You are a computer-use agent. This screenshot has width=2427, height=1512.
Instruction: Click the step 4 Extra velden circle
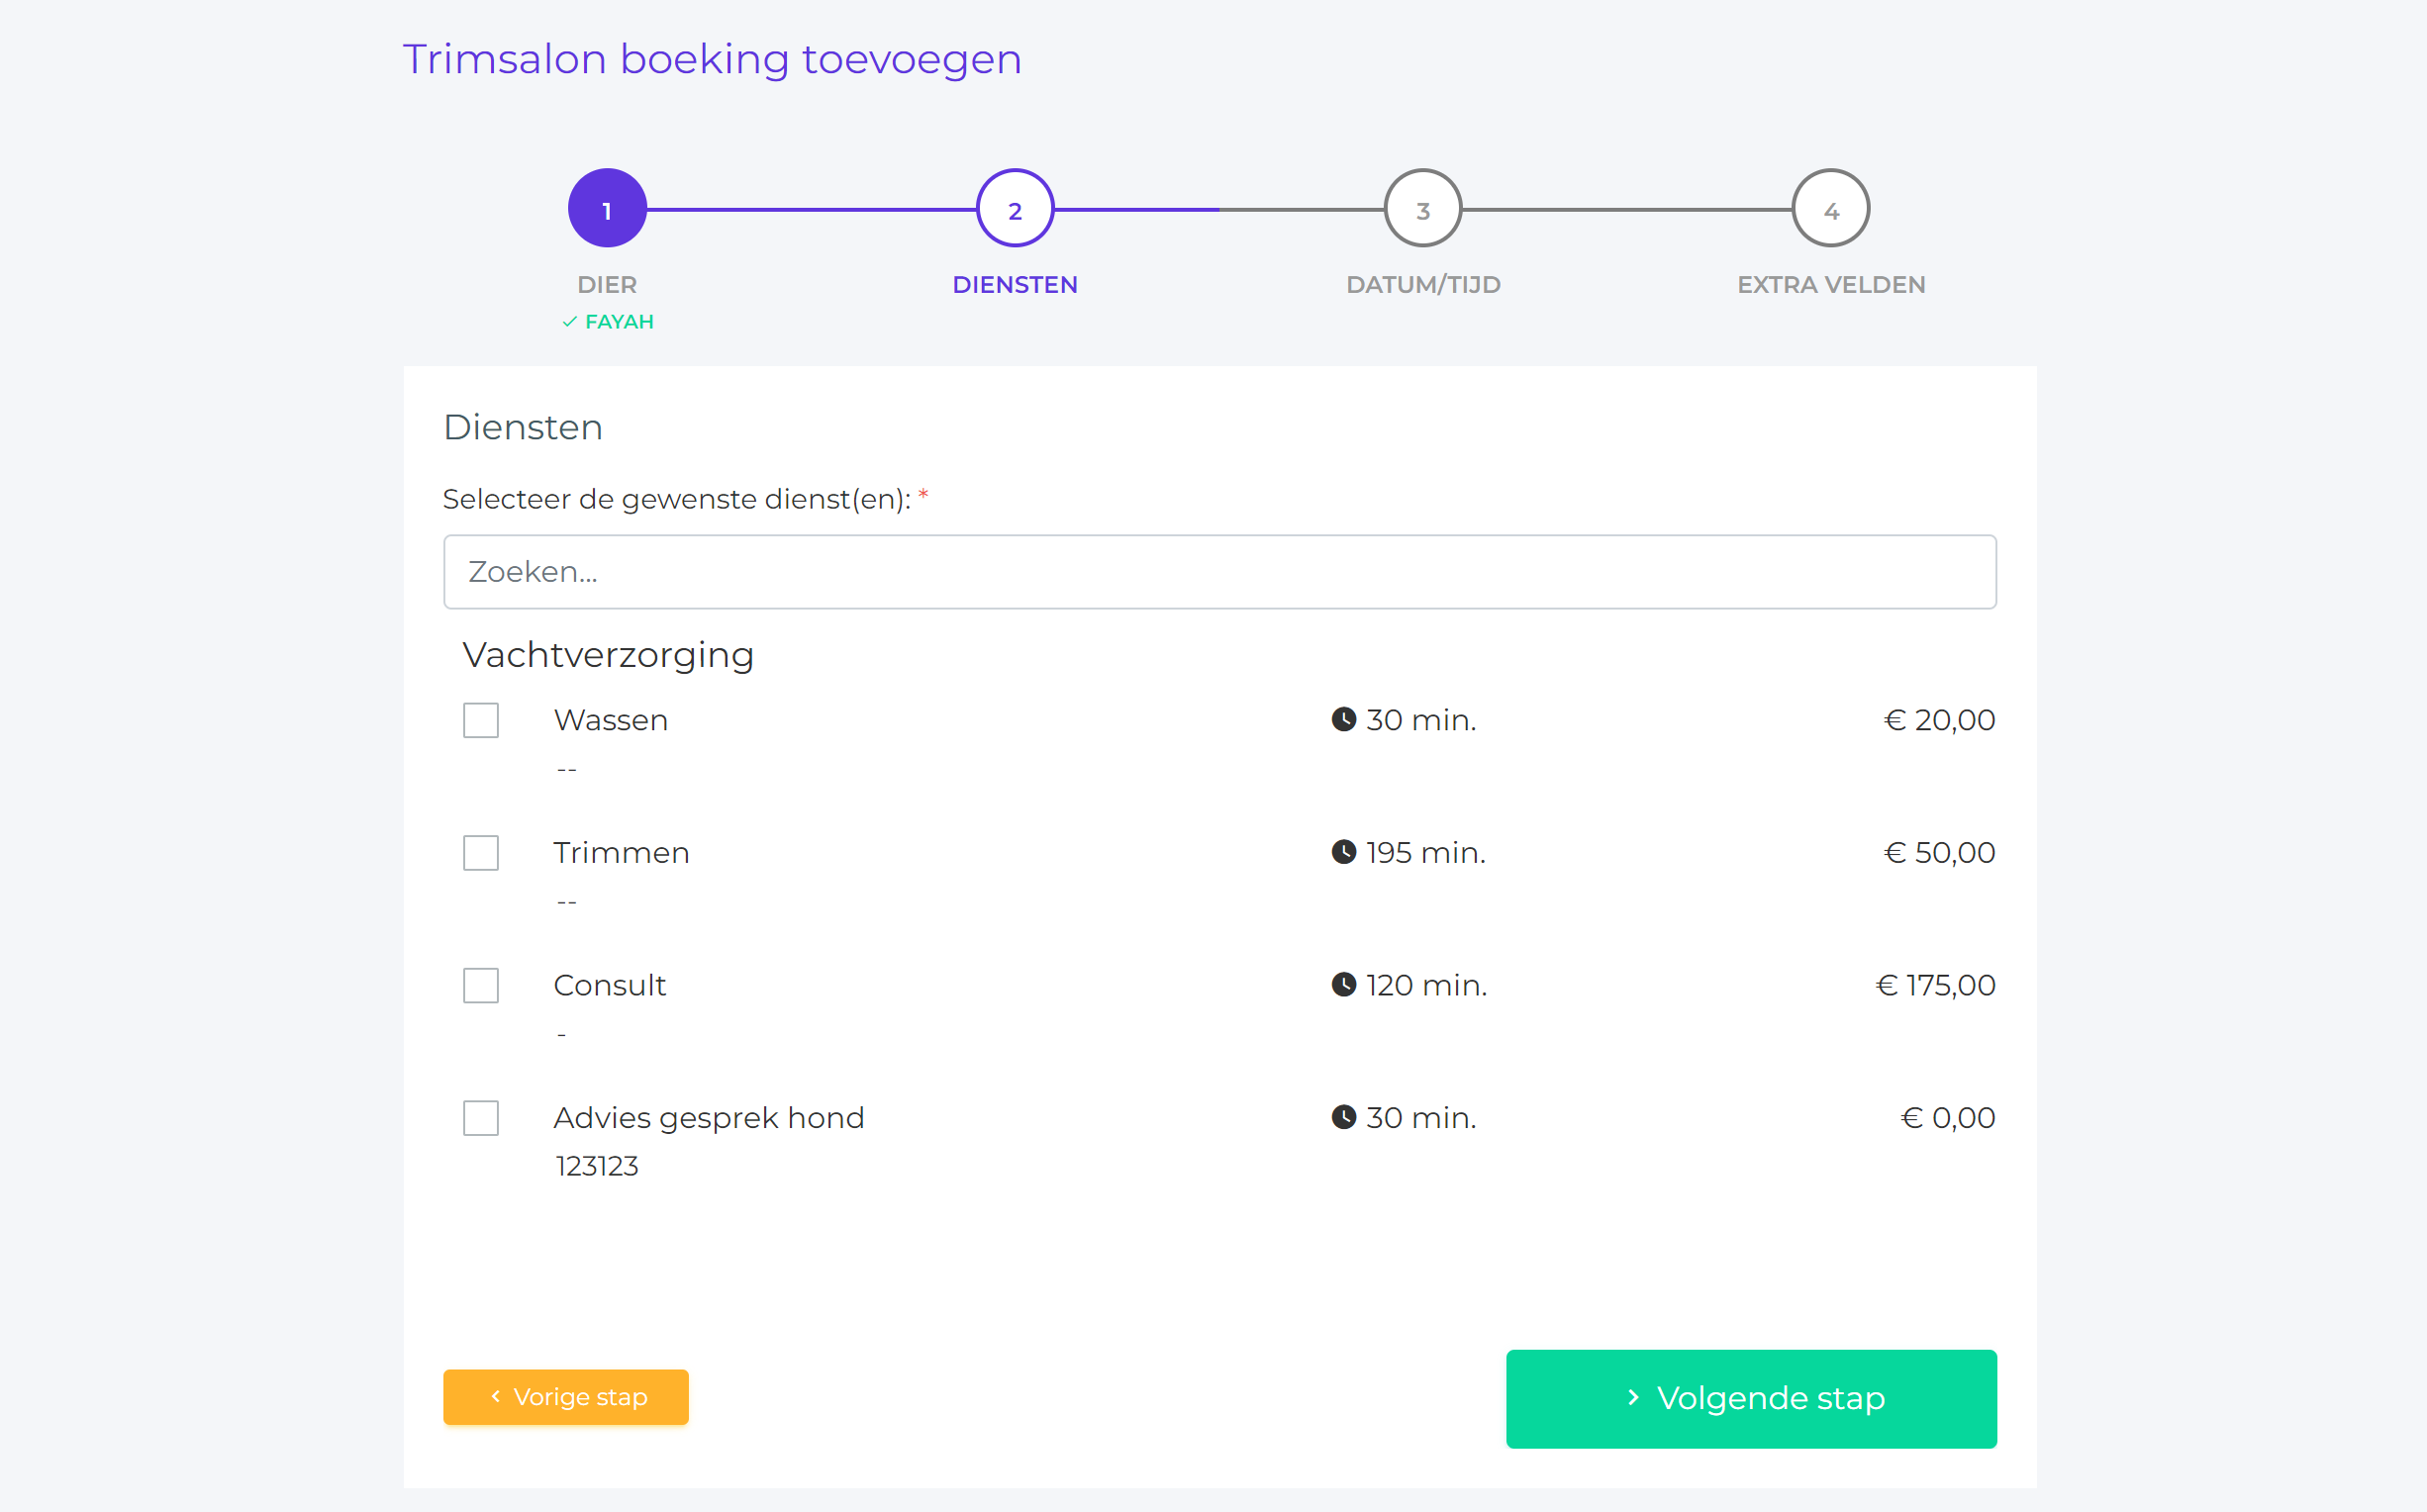(x=1831, y=209)
